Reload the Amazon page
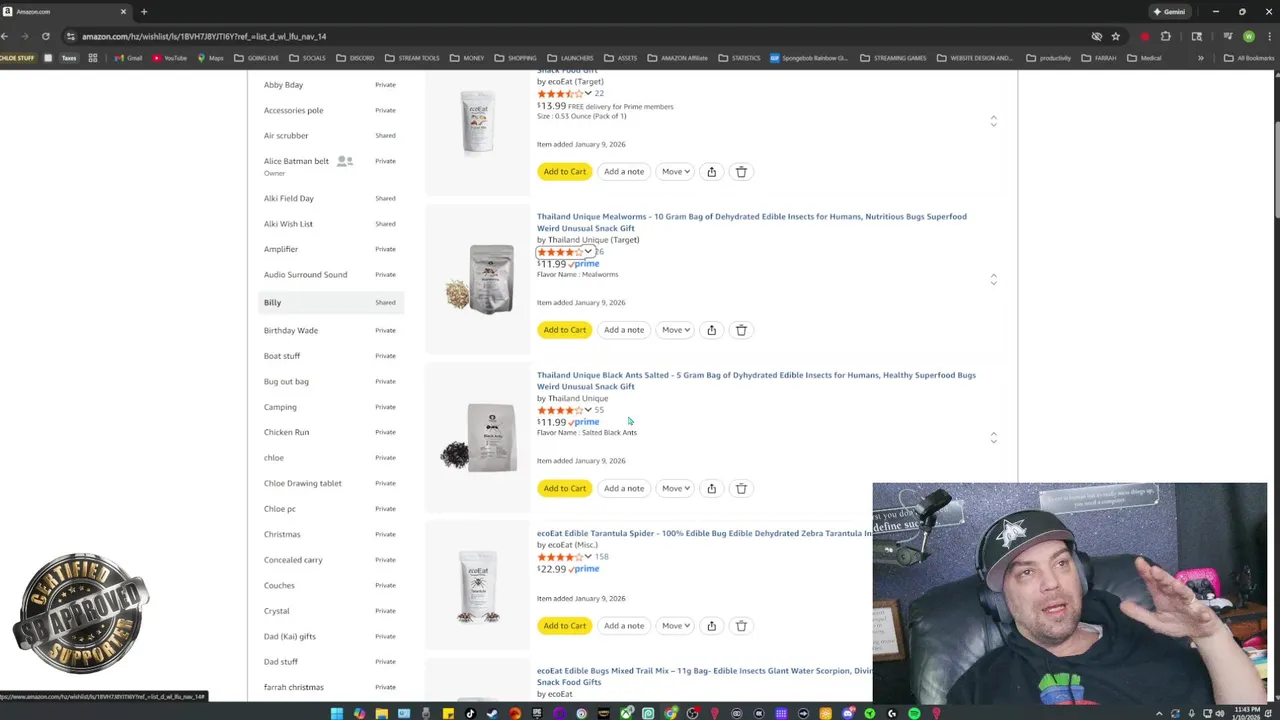This screenshot has height=720, width=1280. tap(45, 36)
